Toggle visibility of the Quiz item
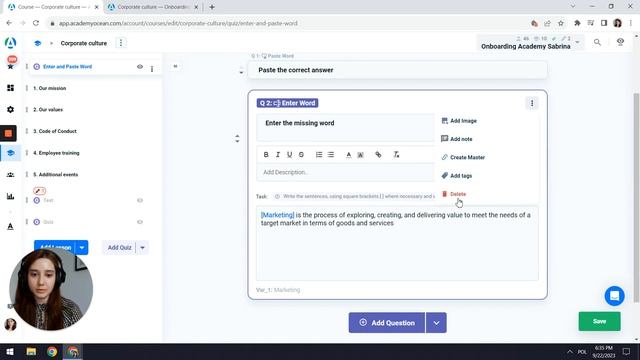 point(140,222)
